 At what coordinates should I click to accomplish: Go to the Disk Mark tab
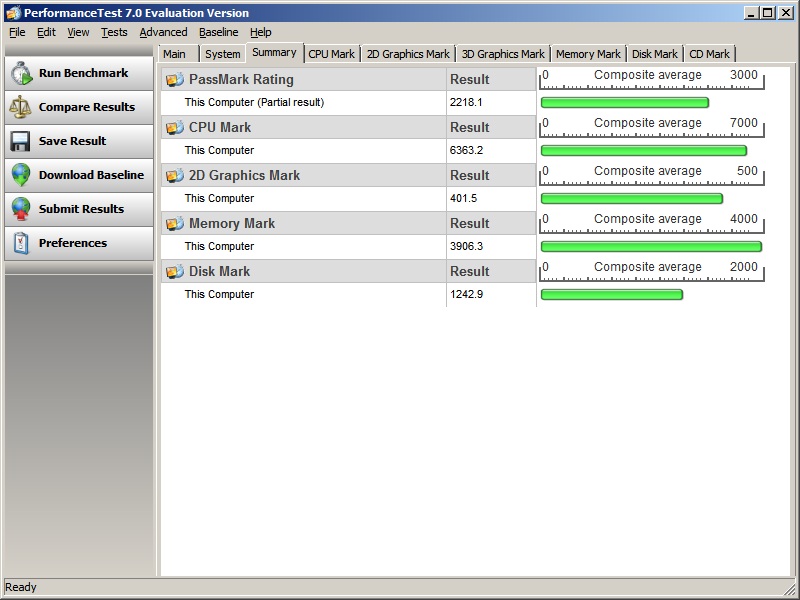point(655,54)
